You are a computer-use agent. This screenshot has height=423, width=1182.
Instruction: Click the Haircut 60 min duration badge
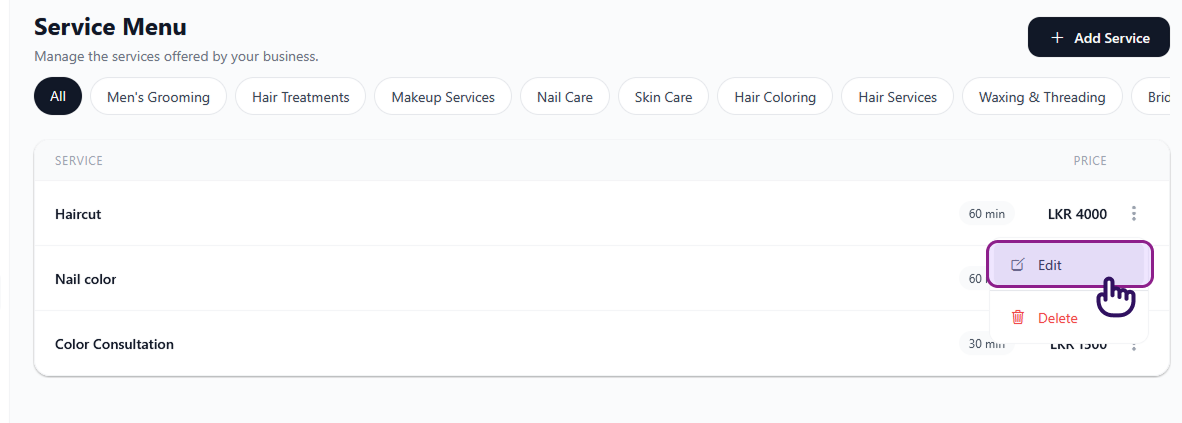click(x=986, y=214)
